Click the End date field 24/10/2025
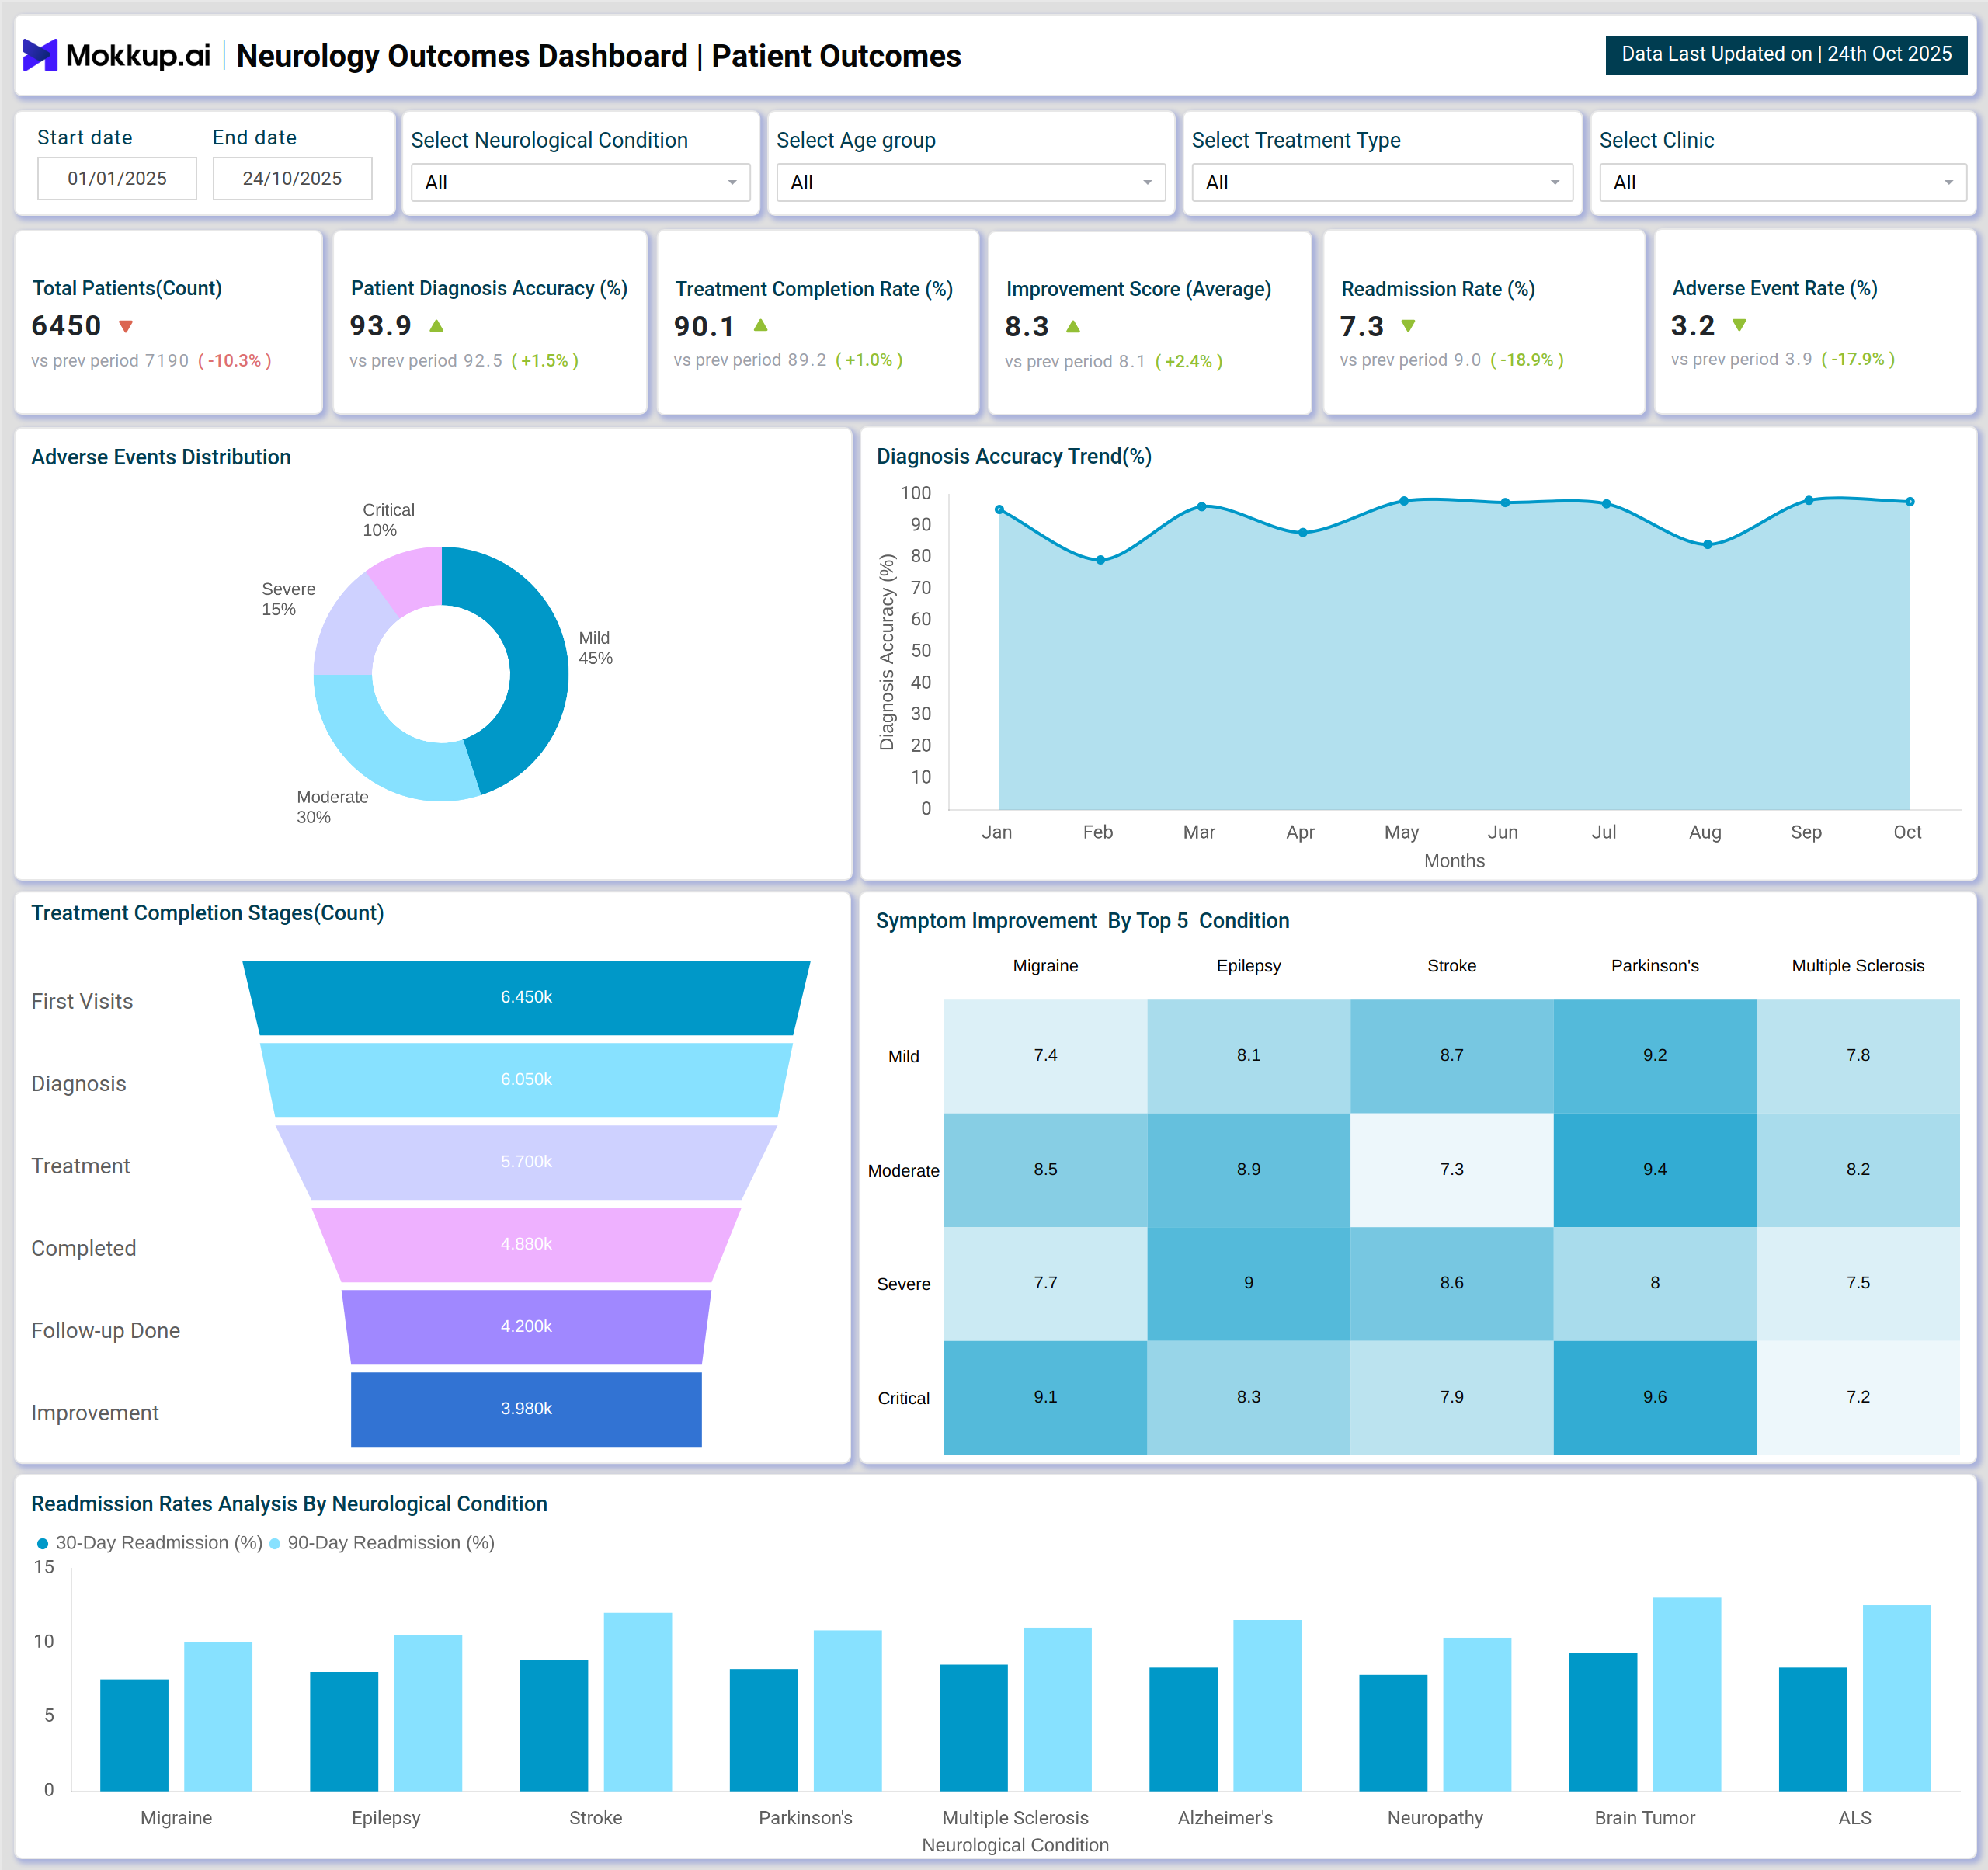The height and width of the screenshot is (1870, 1988). pos(292,178)
